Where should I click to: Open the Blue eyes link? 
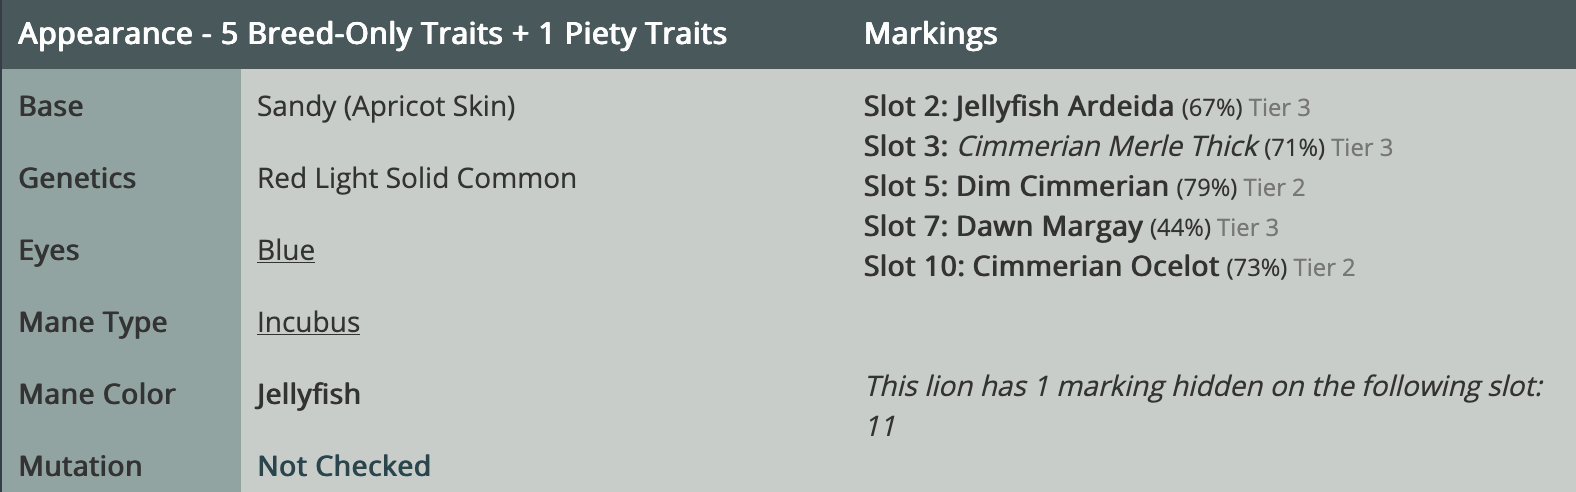285,250
